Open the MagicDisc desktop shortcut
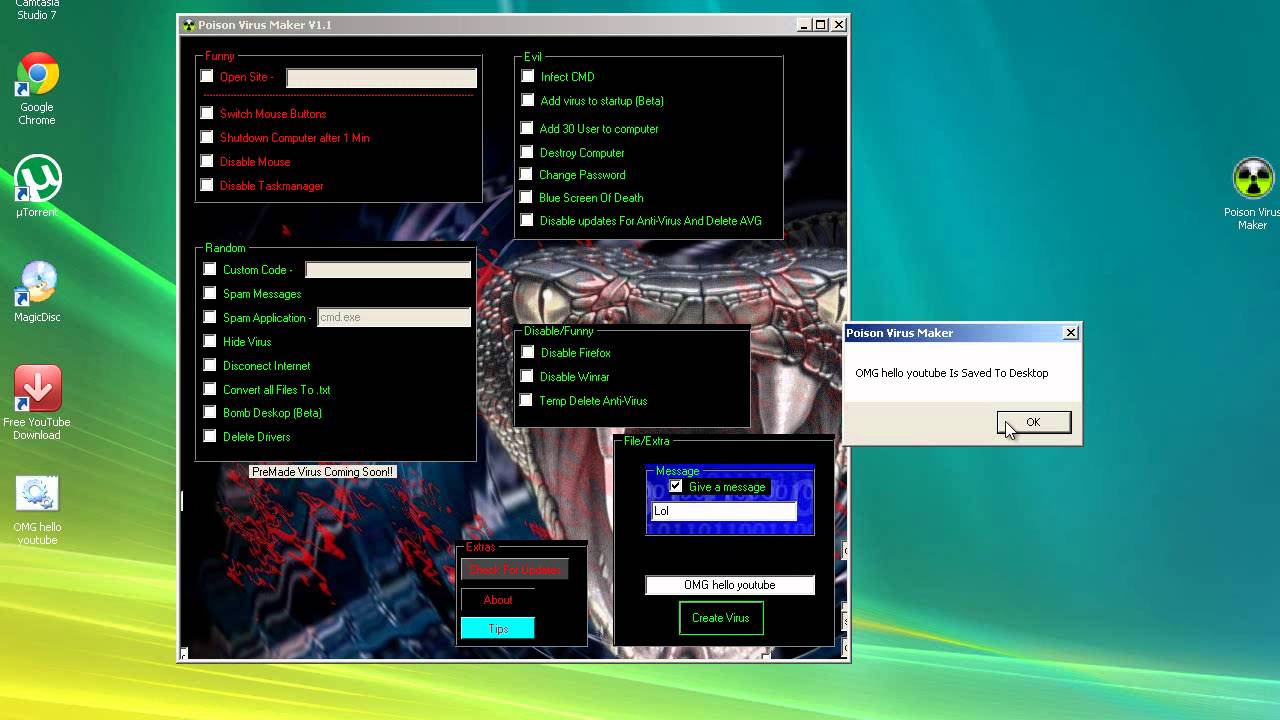 point(37,292)
